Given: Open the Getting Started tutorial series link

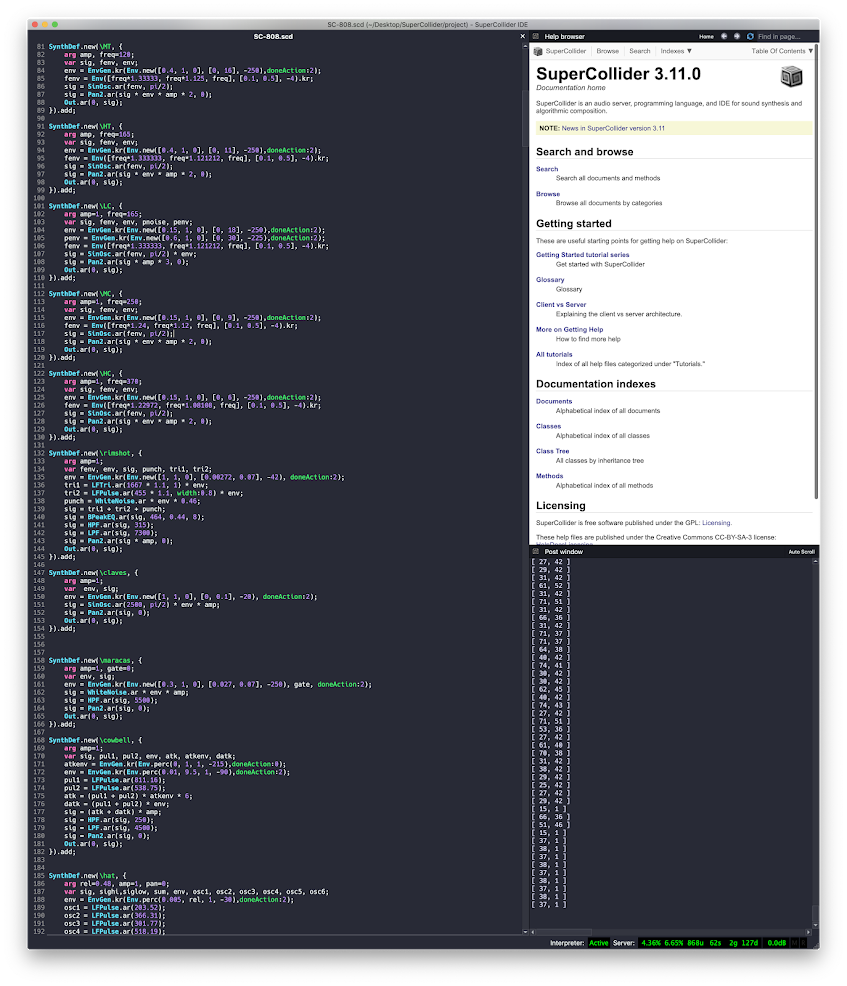Looking at the screenshot, I should point(582,254).
